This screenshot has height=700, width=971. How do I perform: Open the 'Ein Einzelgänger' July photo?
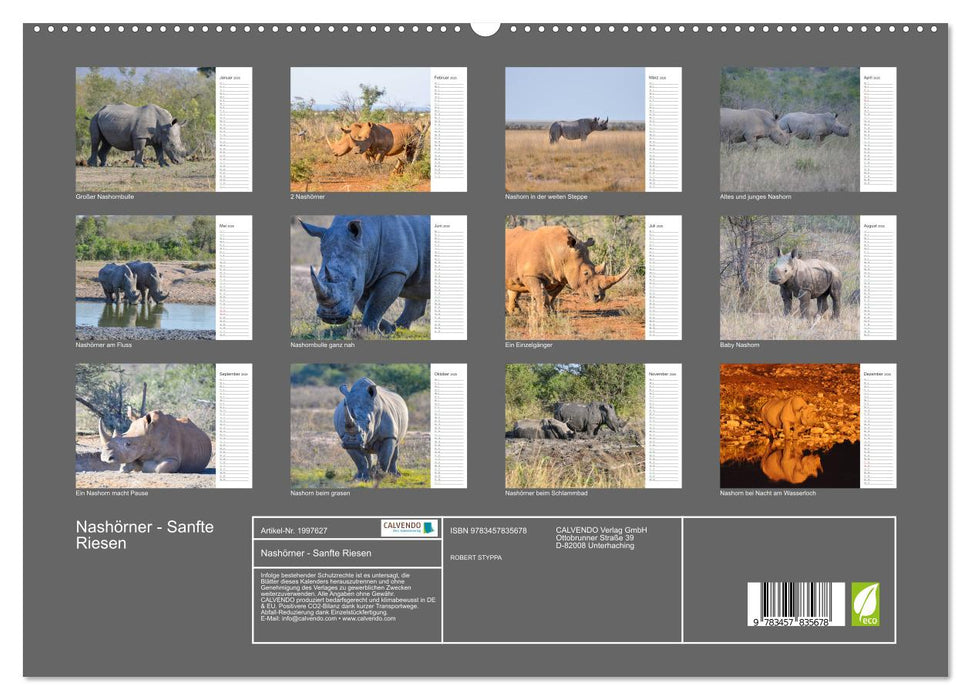pos(575,278)
